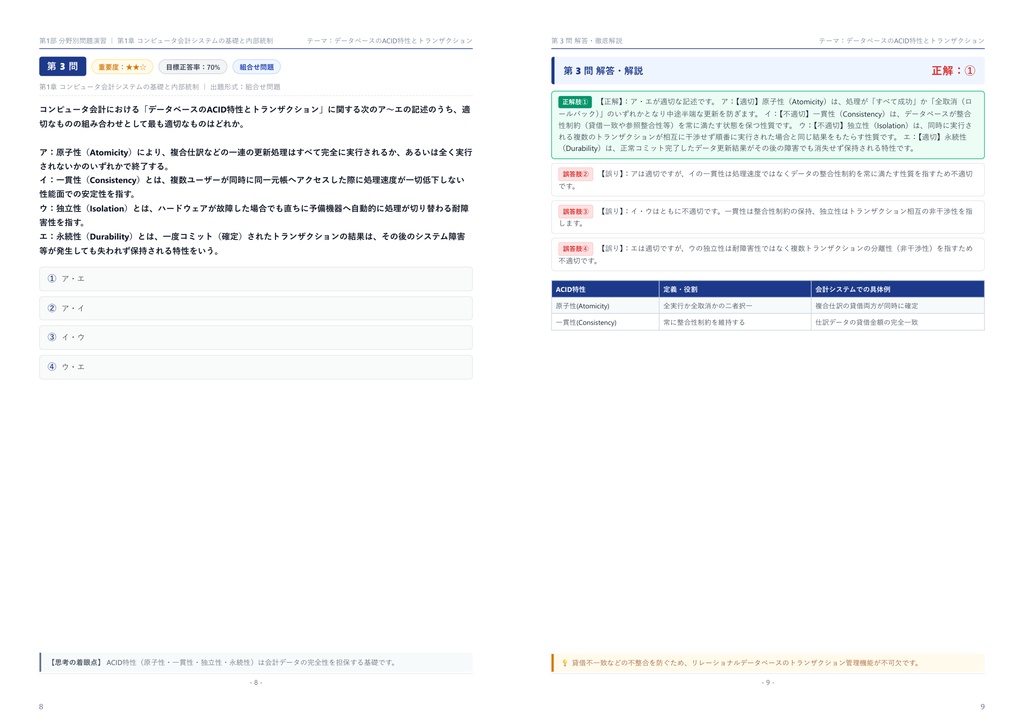Click the 第1部 分野別問題演習 header text

point(72,40)
